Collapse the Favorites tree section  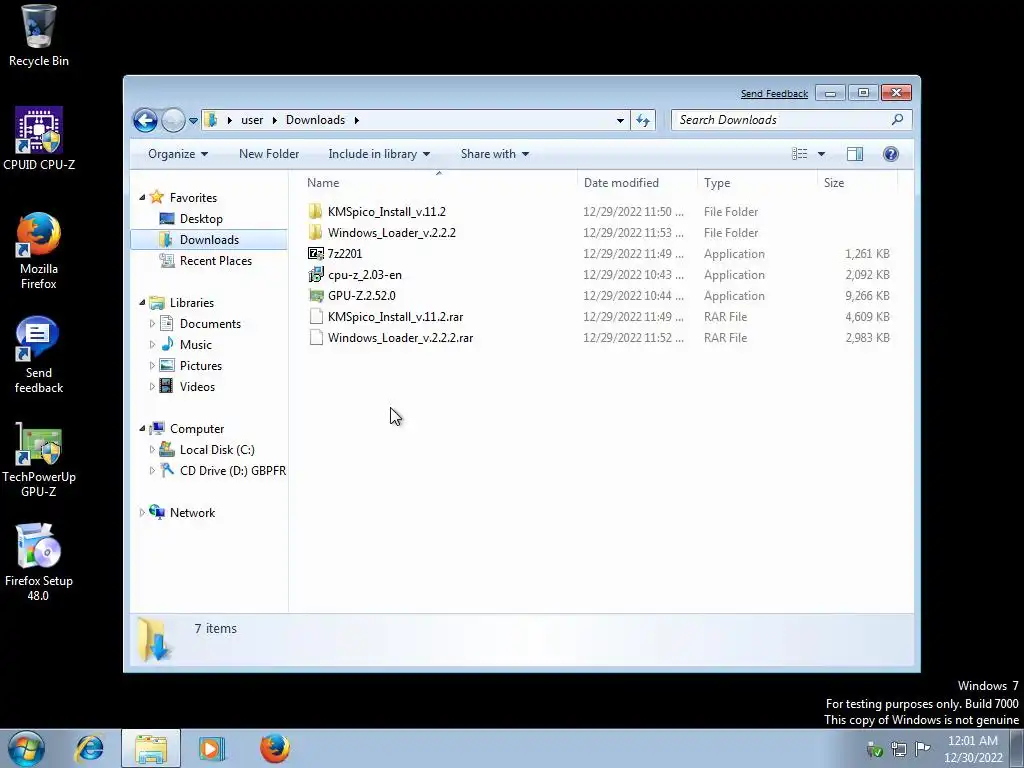pos(142,197)
